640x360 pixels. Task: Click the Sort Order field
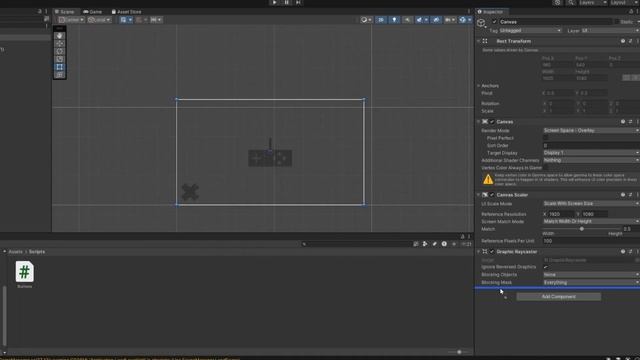pos(591,145)
